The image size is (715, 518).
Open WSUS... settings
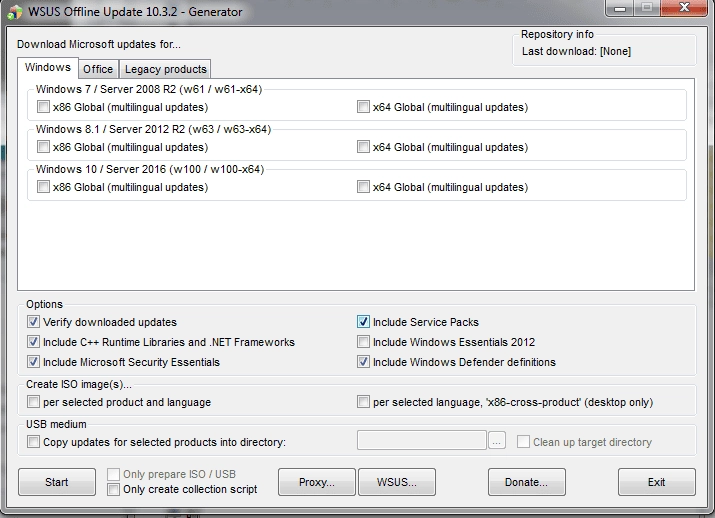397,482
